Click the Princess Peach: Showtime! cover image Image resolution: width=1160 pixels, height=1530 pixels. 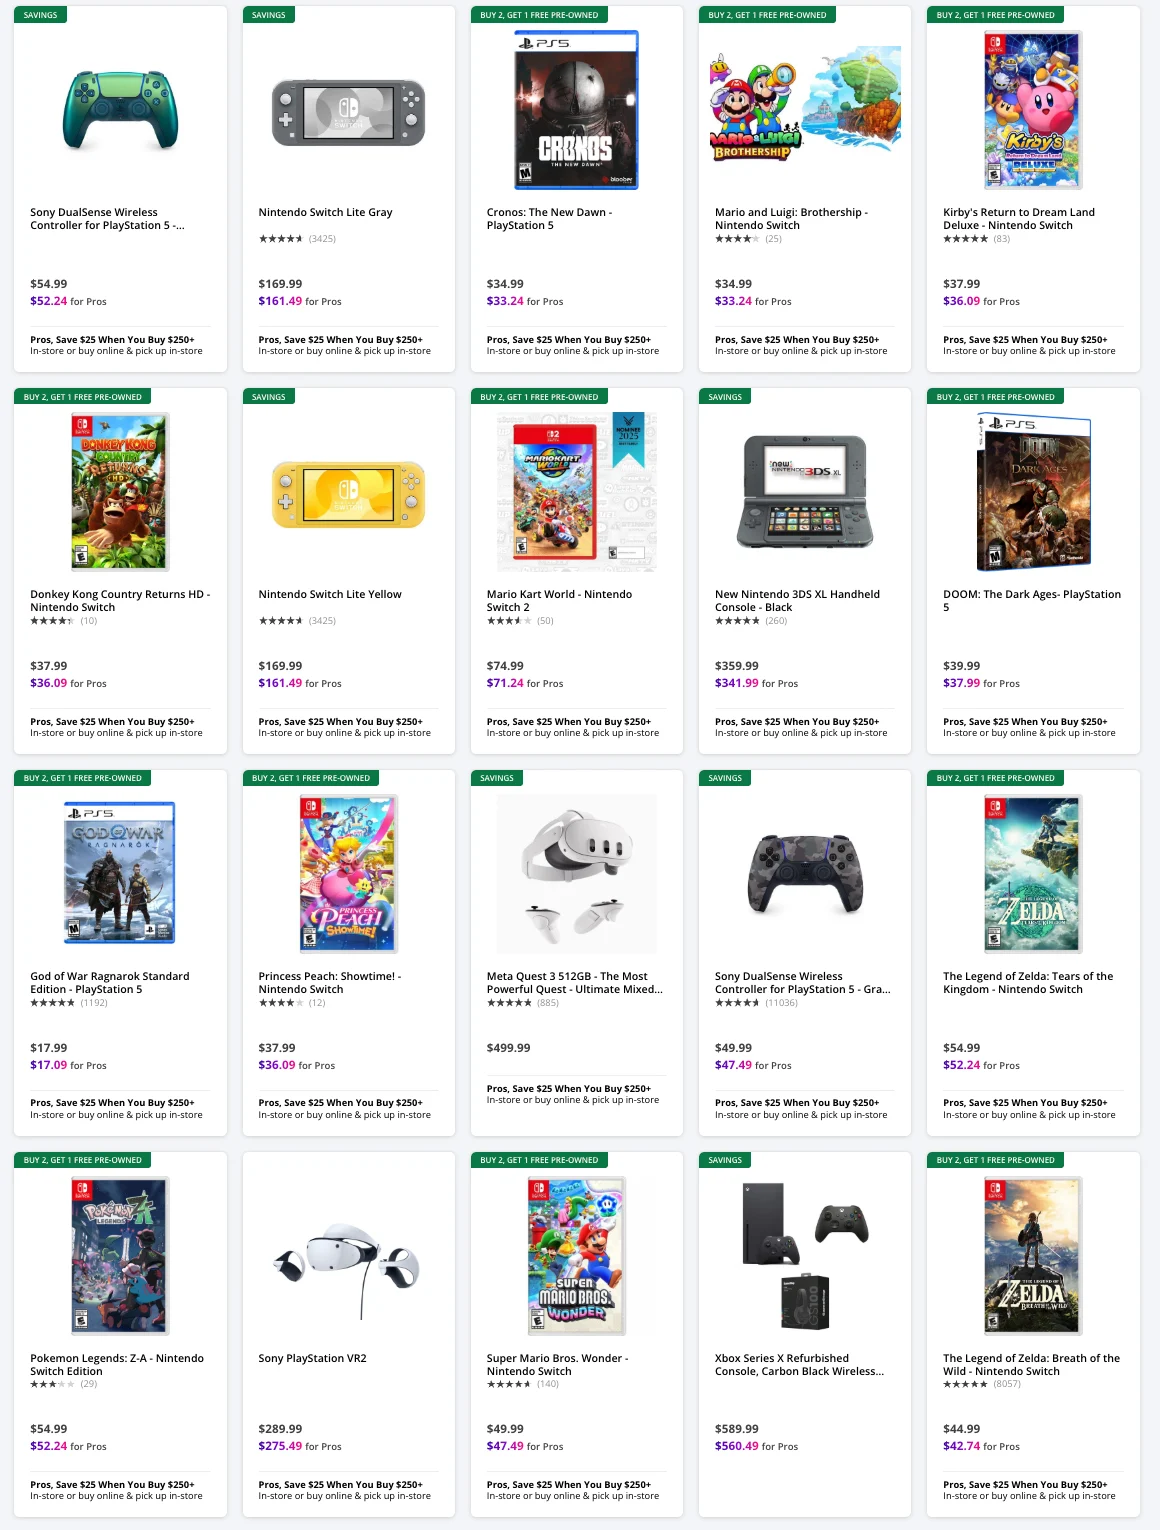[x=347, y=871]
